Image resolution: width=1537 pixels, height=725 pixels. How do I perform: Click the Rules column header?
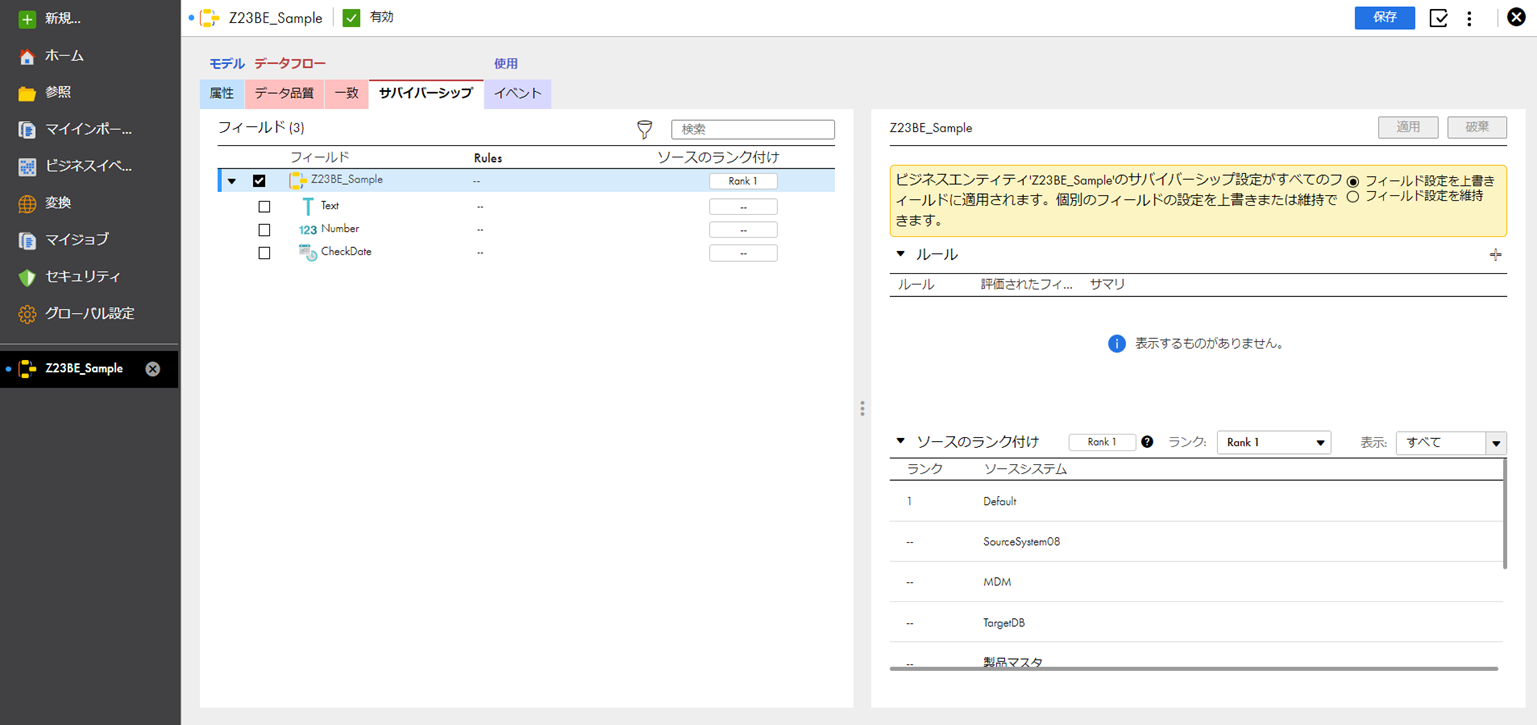pos(488,158)
